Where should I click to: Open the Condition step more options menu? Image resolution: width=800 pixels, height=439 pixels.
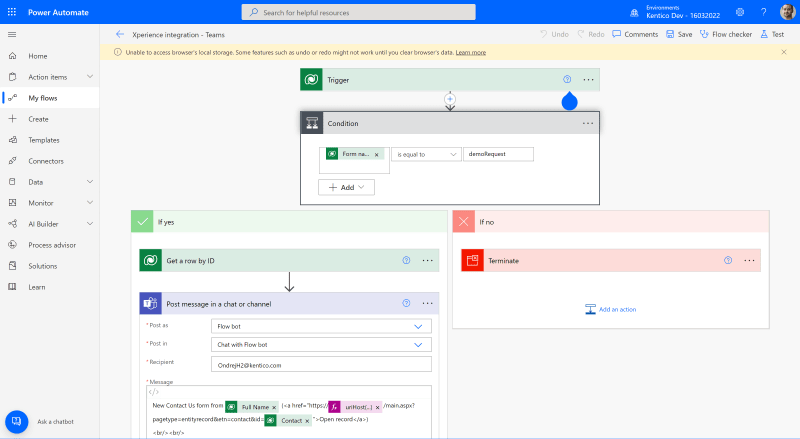(x=588, y=123)
